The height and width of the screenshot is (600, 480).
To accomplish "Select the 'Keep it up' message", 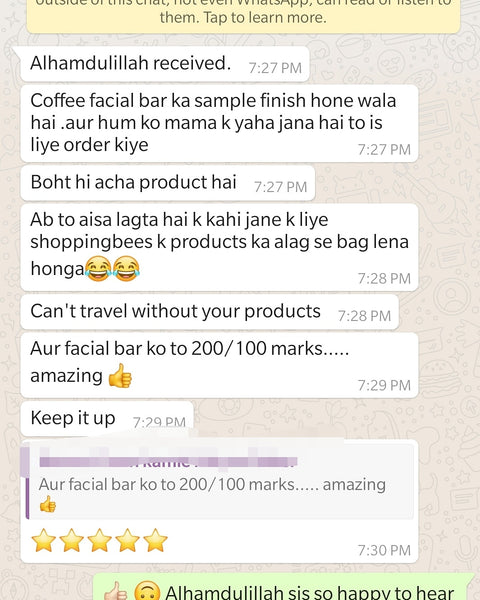I will (107, 419).
